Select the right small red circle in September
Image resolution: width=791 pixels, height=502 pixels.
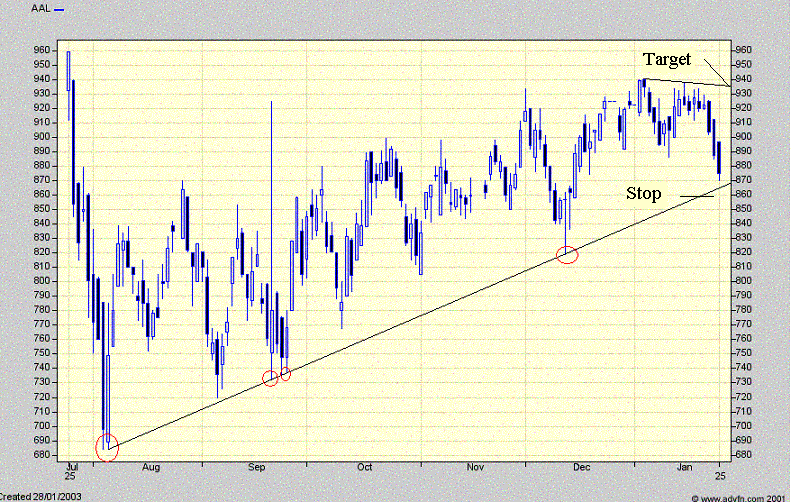286,374
